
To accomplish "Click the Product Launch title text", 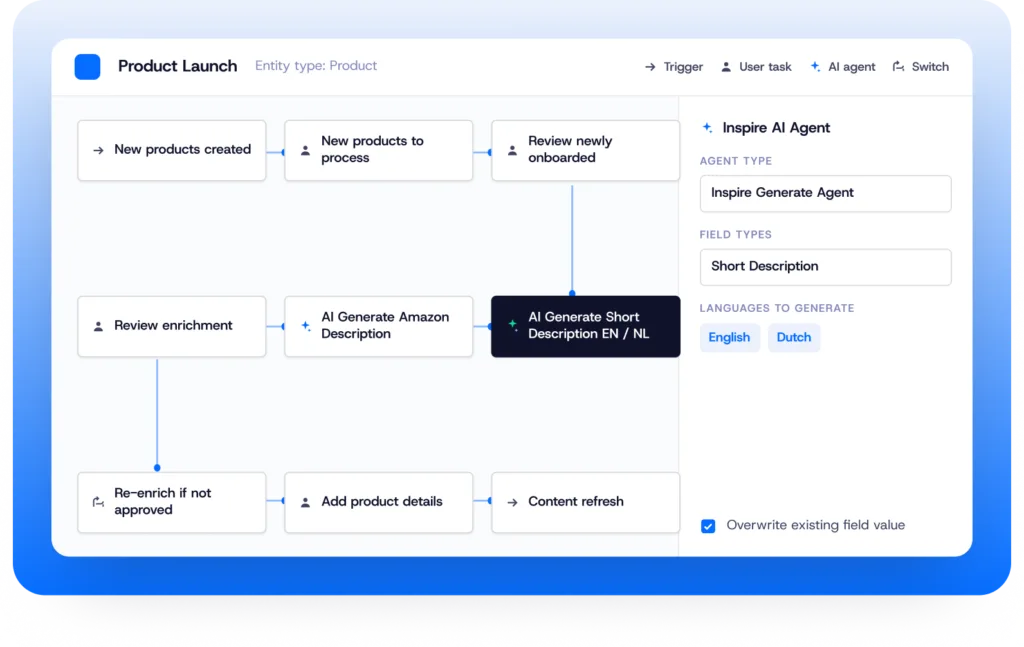I will click(178, 66).
